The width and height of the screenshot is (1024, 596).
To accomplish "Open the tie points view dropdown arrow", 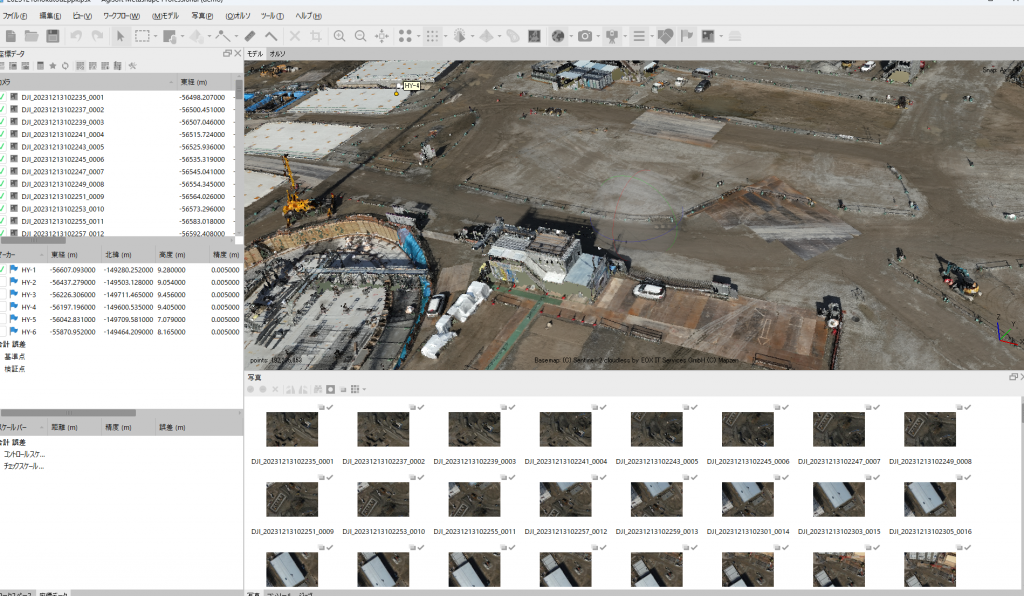I will coord(418,37).
